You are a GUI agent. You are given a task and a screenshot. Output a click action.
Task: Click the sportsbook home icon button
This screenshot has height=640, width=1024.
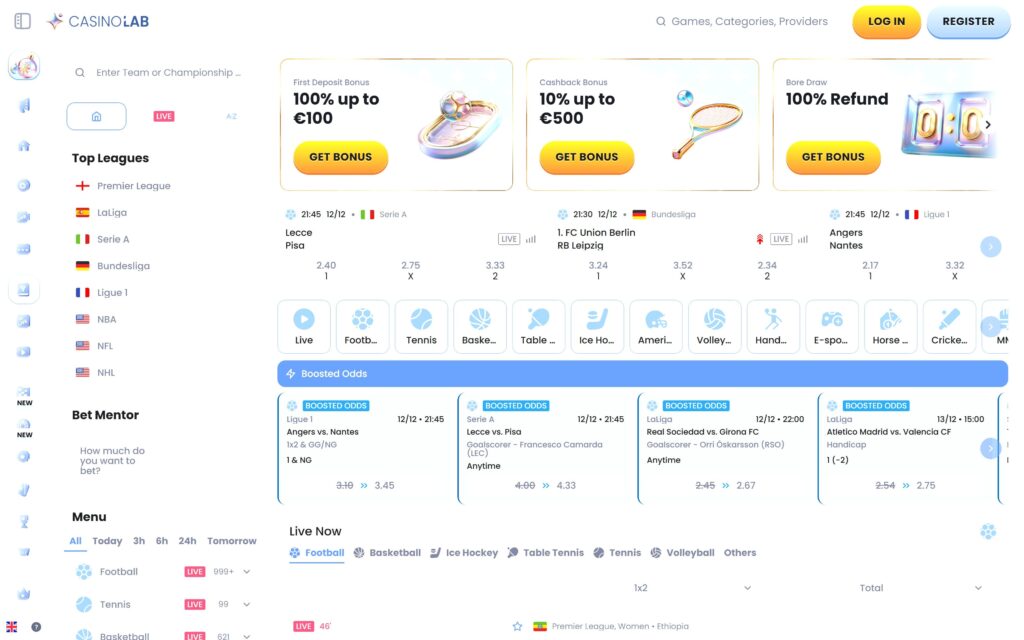click(96, 116)
